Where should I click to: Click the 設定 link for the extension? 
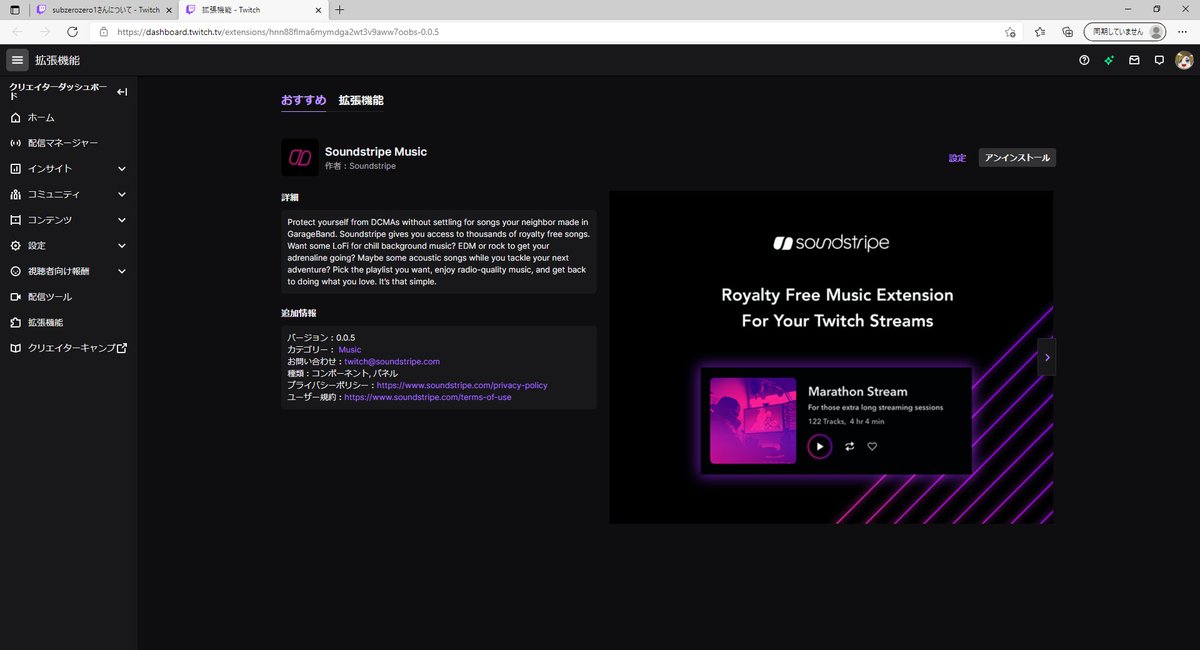(x=957, y=158)
